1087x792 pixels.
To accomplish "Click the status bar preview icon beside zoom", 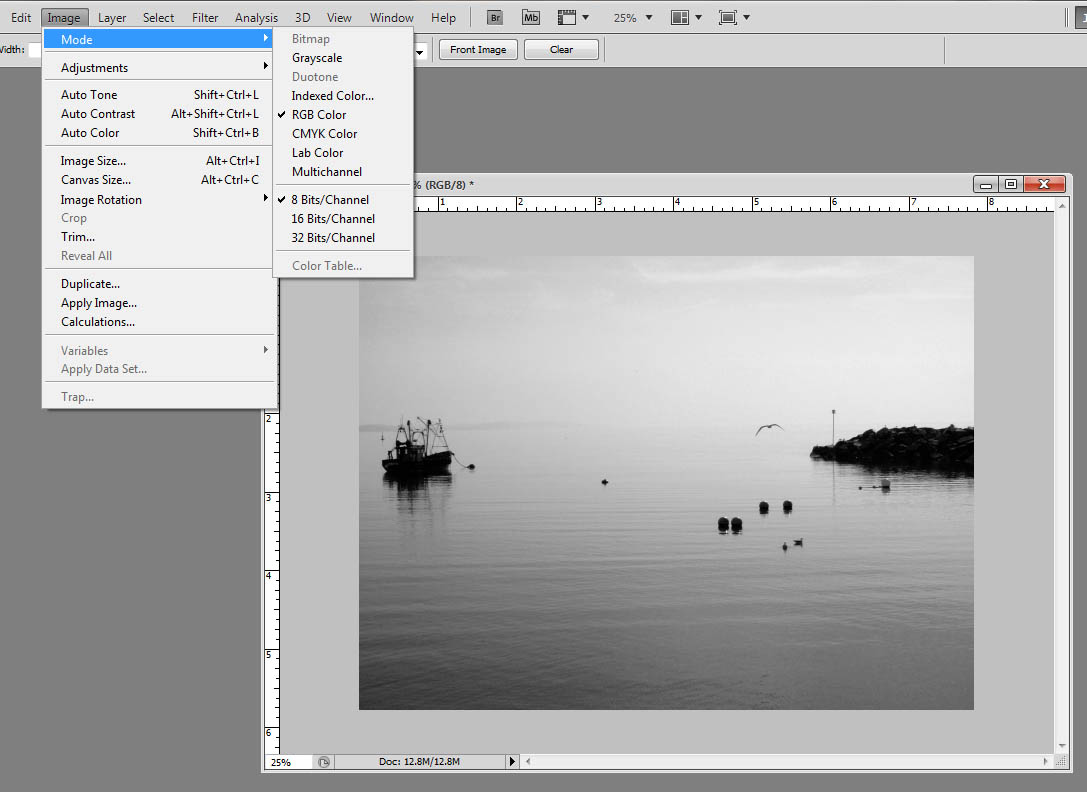I will click(x=324, y=762).
